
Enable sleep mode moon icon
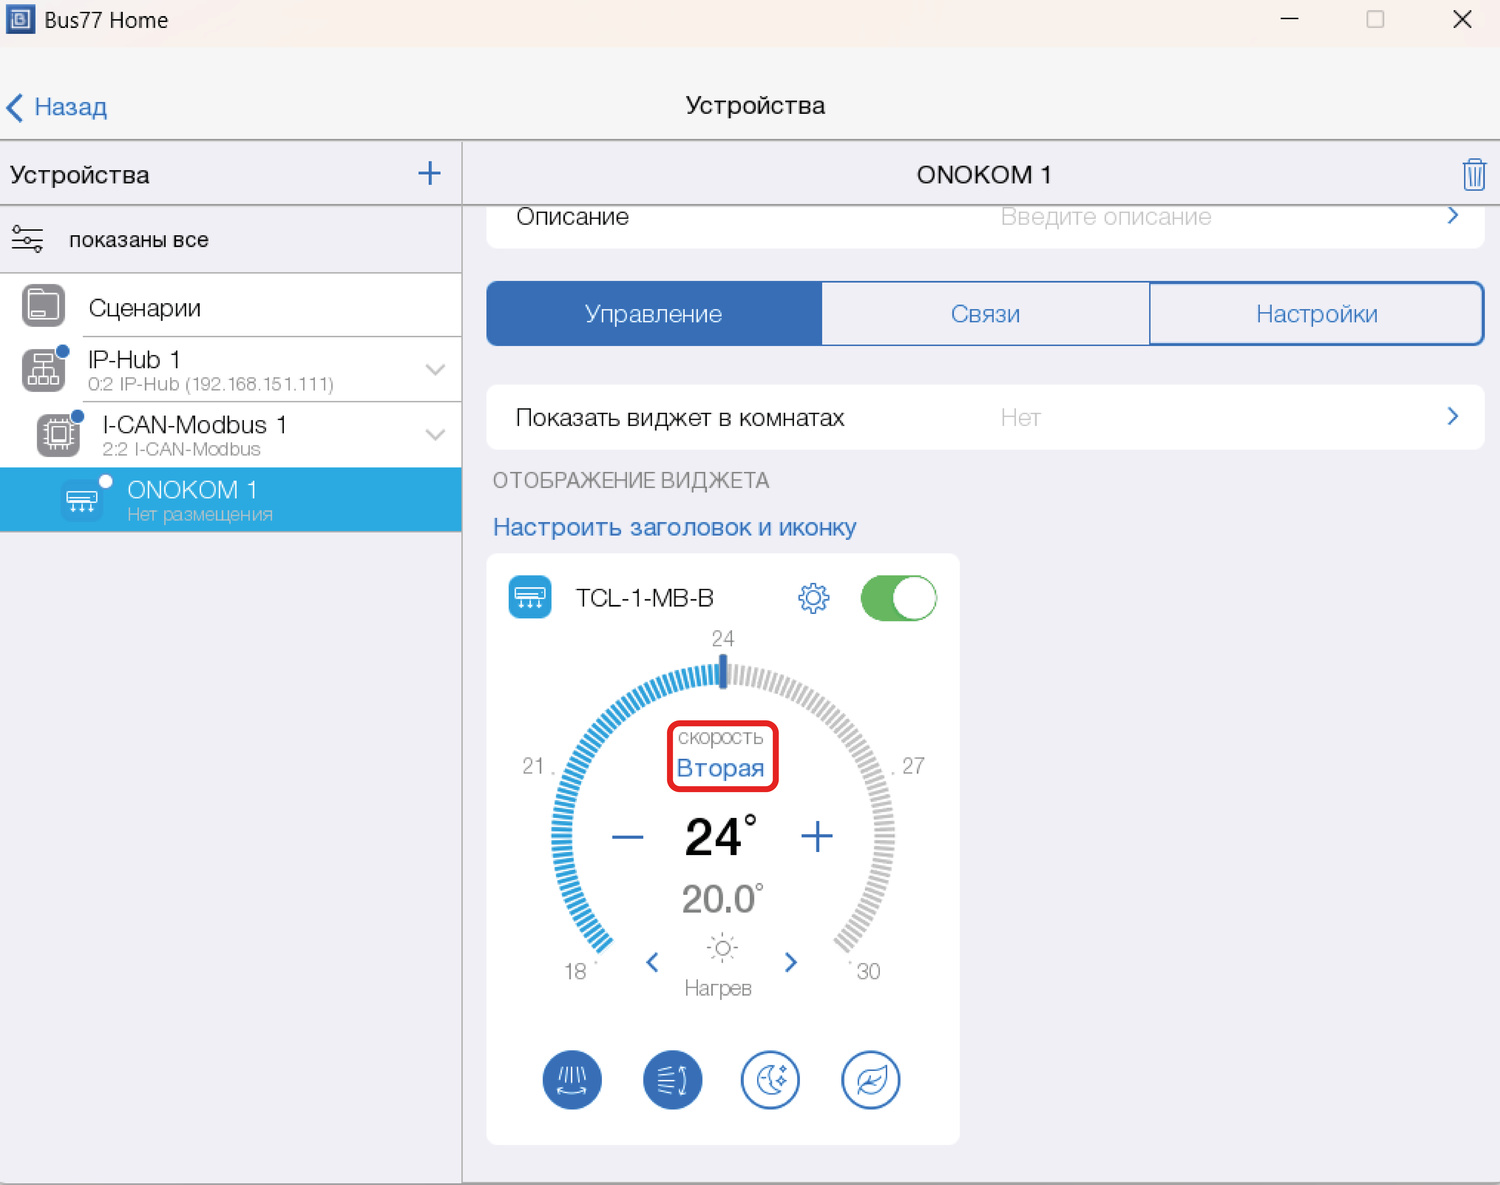(770, 1080)
